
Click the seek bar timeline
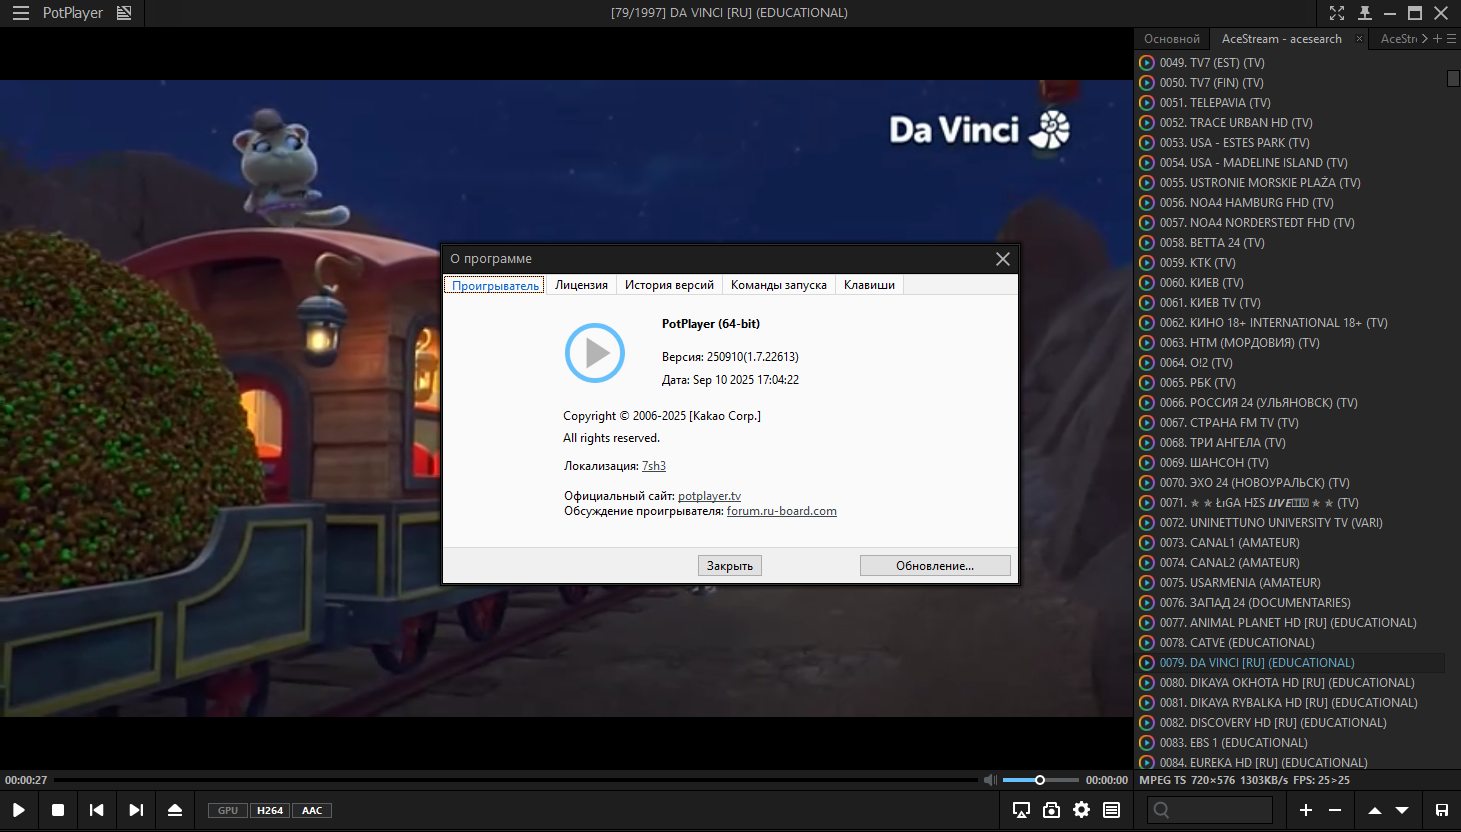[516, 780]
